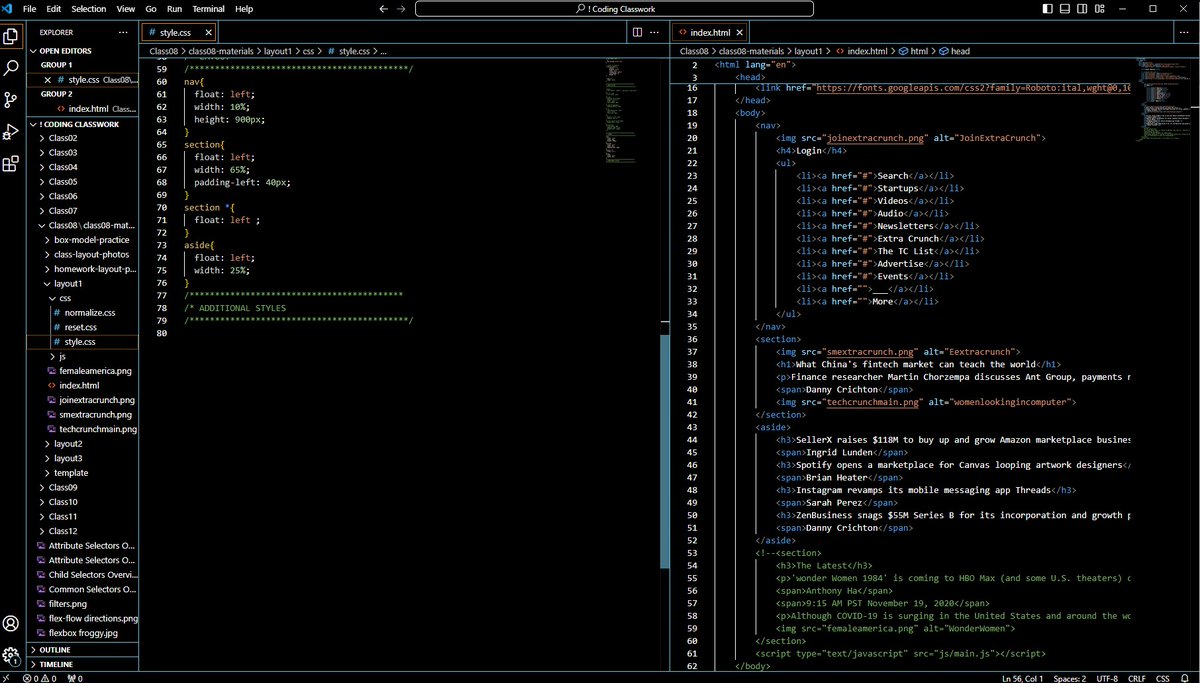Screen dimensions: 1200x683
Task: Expand the Outline section
Action: coord(80,650)
